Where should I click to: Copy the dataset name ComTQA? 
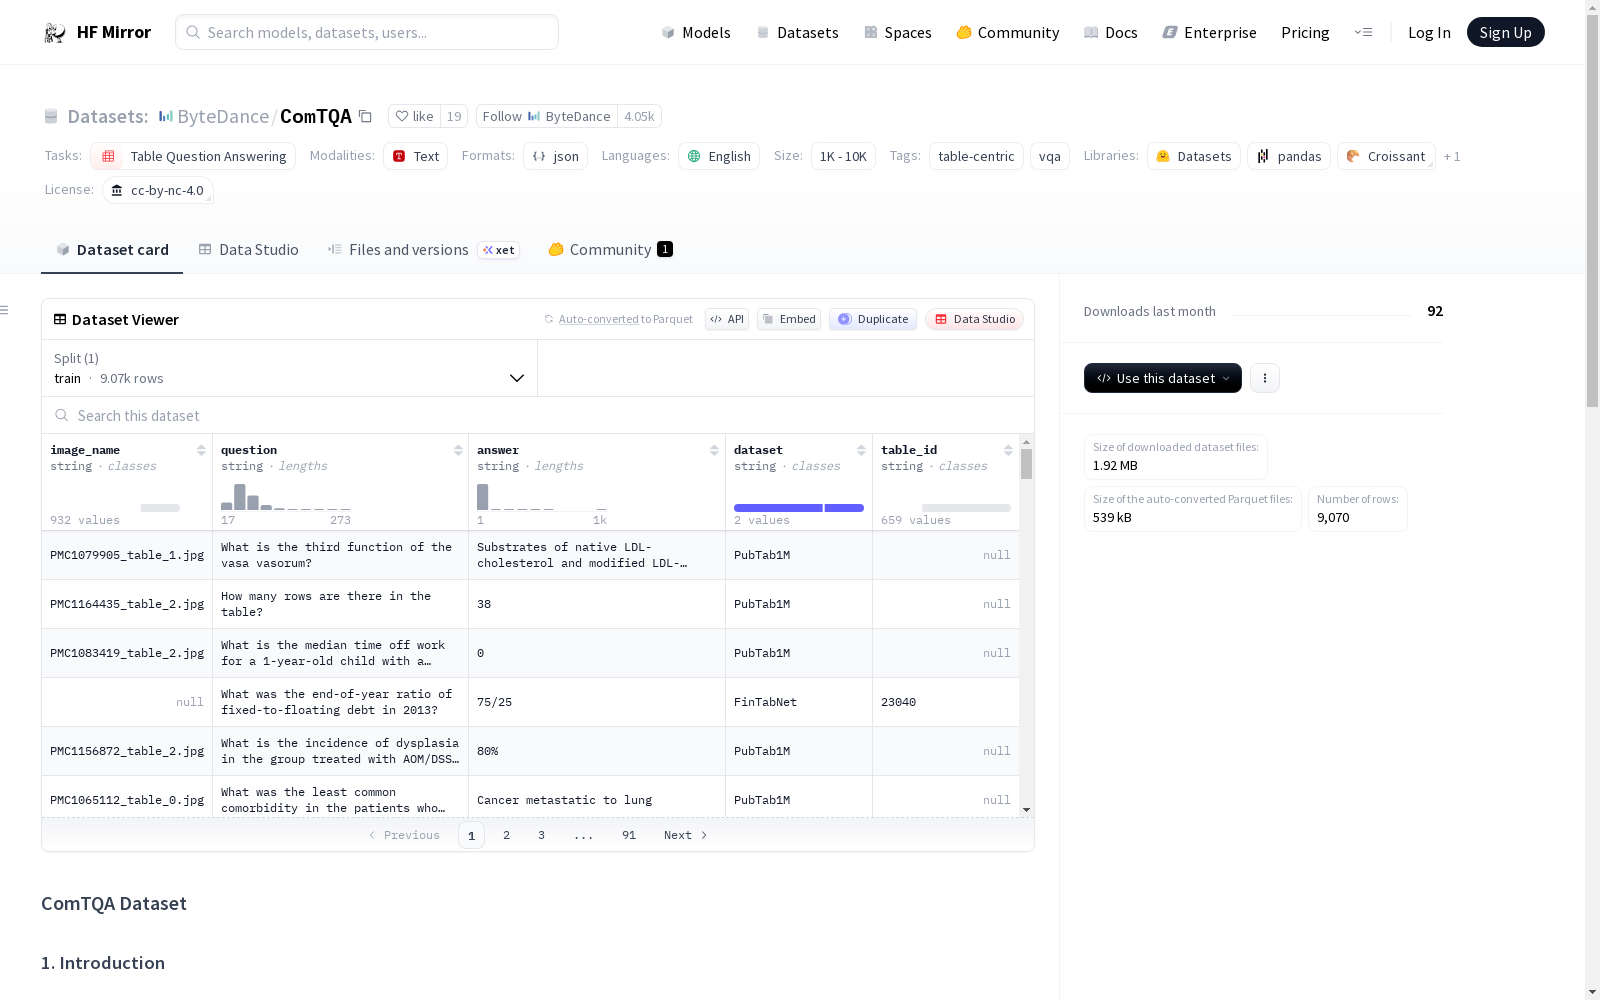coord(366,117)
